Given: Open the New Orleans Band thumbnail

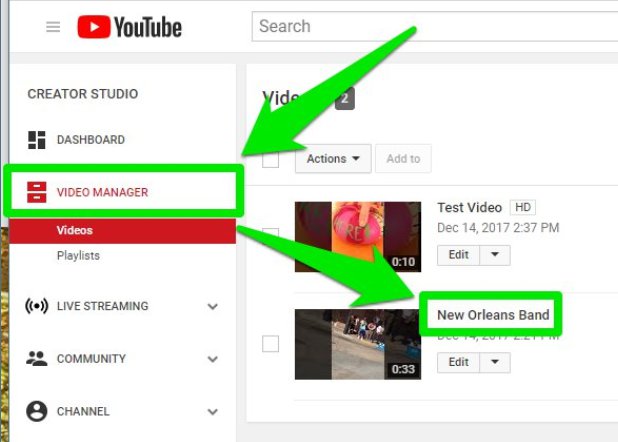Looking at the screenshot, I should tap(358, 344).
